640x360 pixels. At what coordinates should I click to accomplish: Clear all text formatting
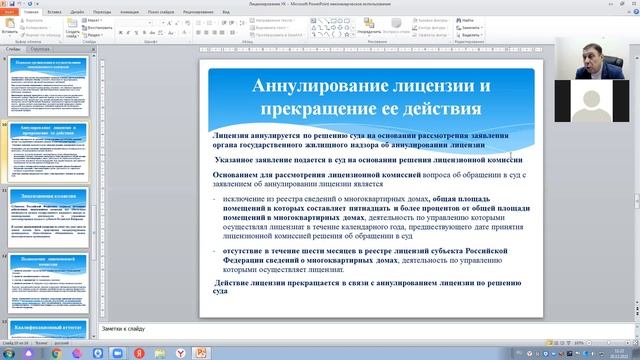tap(187, 23)
